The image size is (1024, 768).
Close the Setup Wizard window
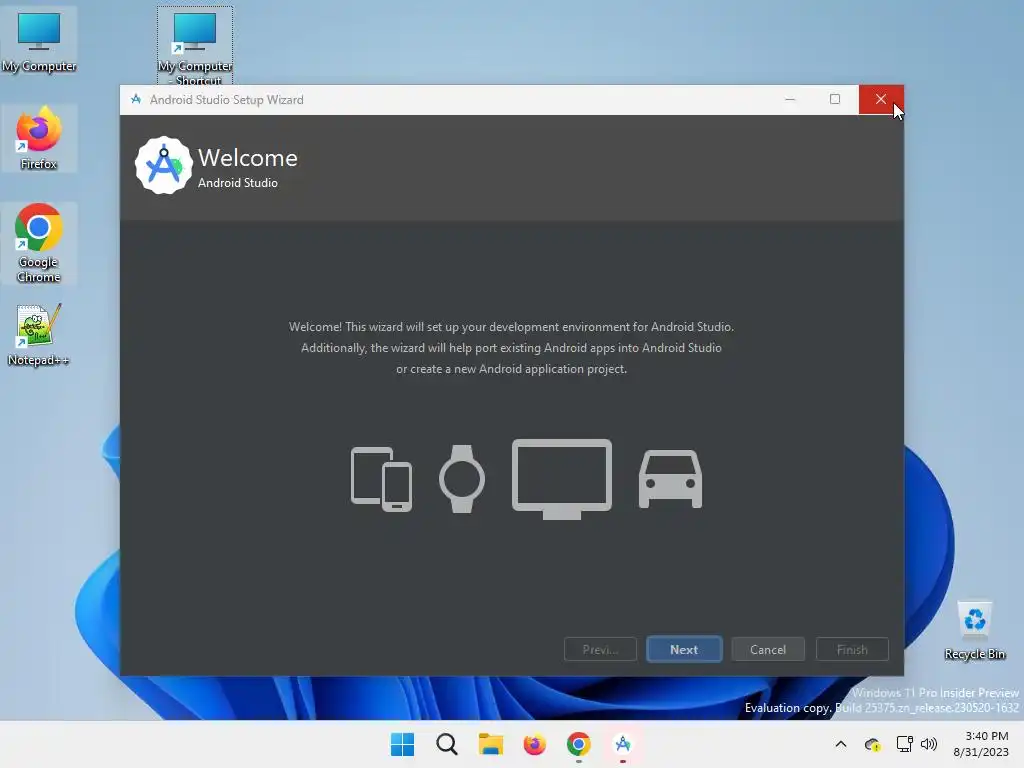tap(880, 99)
